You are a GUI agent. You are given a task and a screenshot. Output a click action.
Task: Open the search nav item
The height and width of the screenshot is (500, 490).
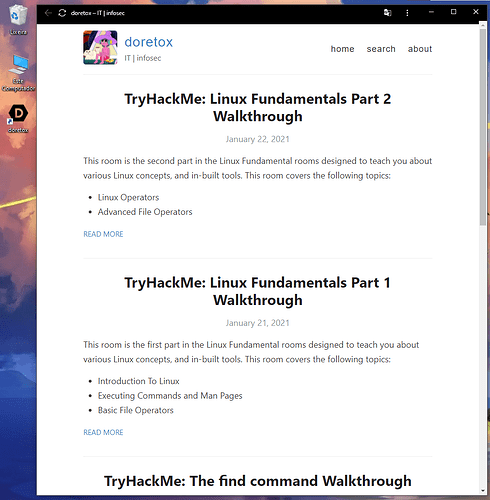381,49
